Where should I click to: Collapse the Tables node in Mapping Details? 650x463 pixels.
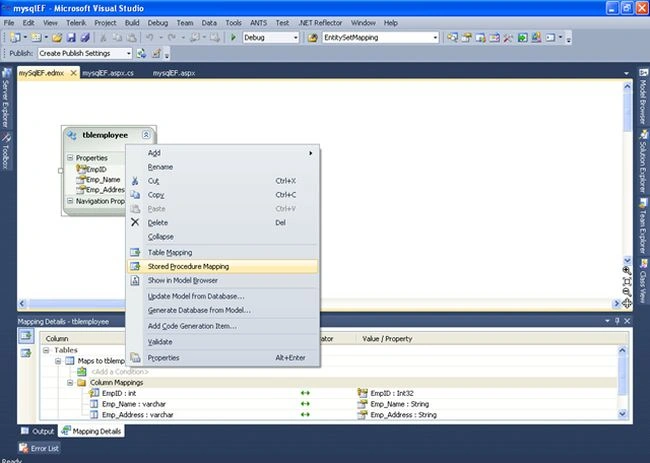point(46,350)
